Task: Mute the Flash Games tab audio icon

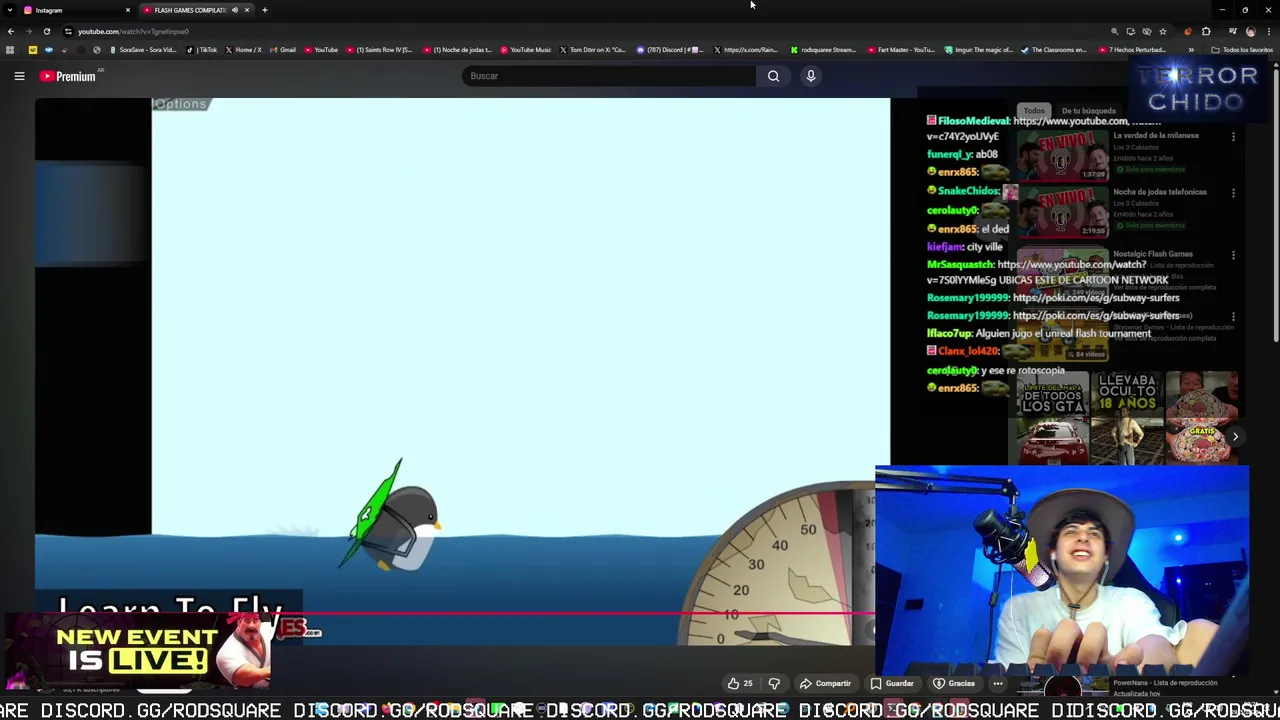Action: pos(234,10)
